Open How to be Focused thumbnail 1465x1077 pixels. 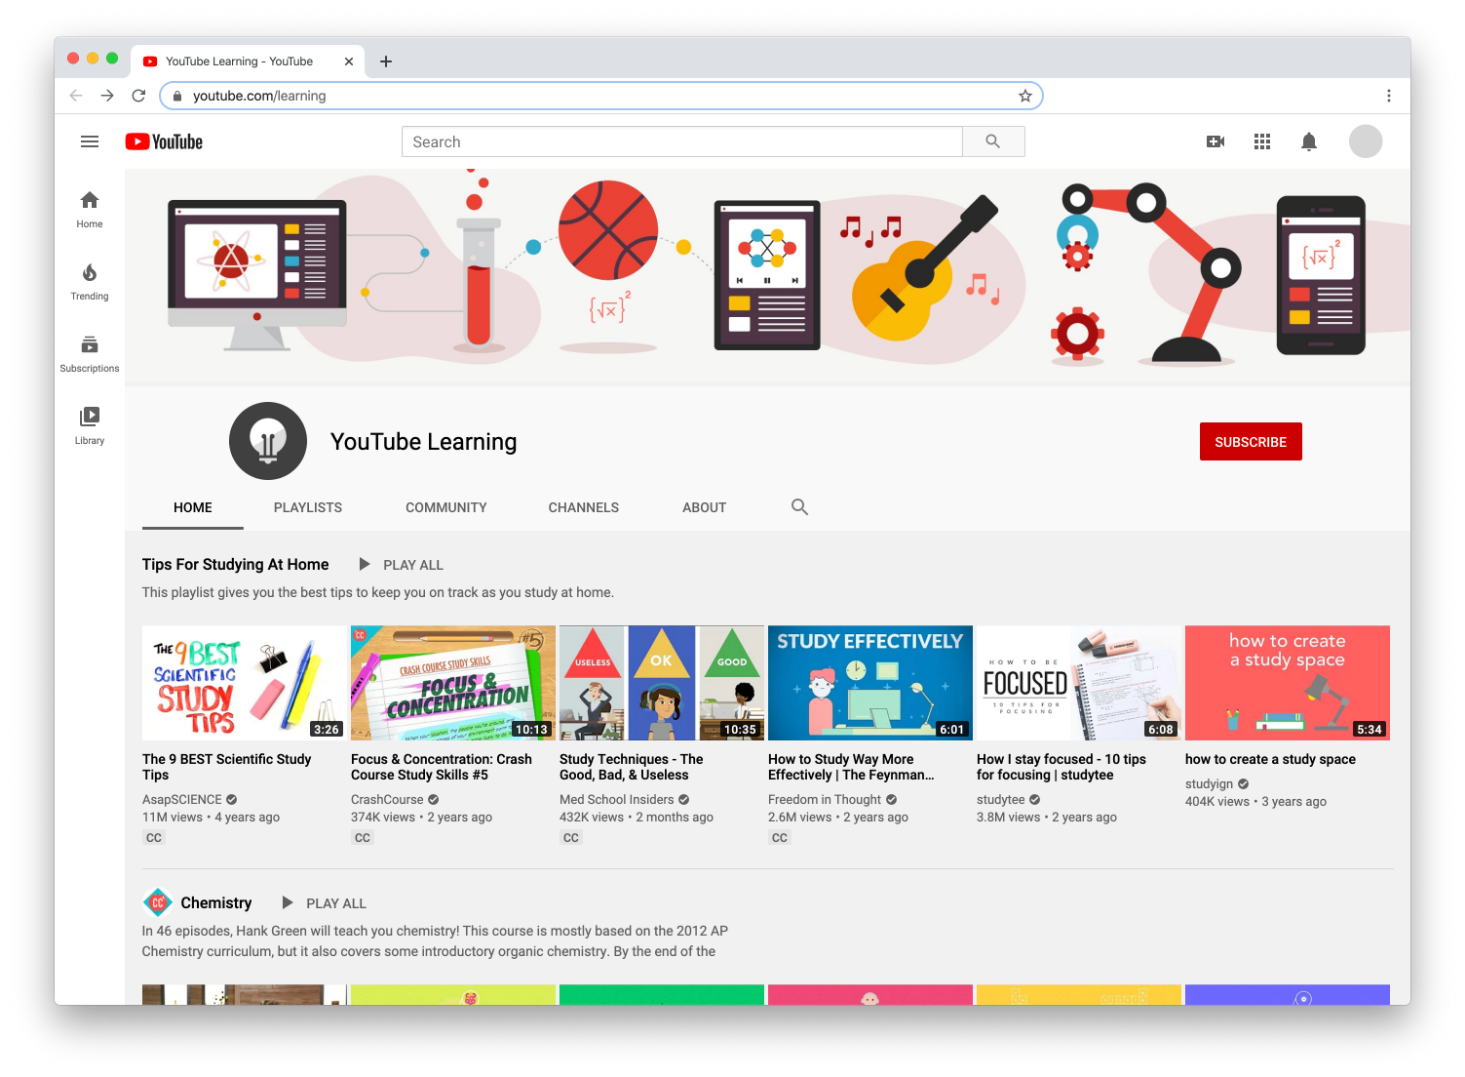click(1079, 683)
